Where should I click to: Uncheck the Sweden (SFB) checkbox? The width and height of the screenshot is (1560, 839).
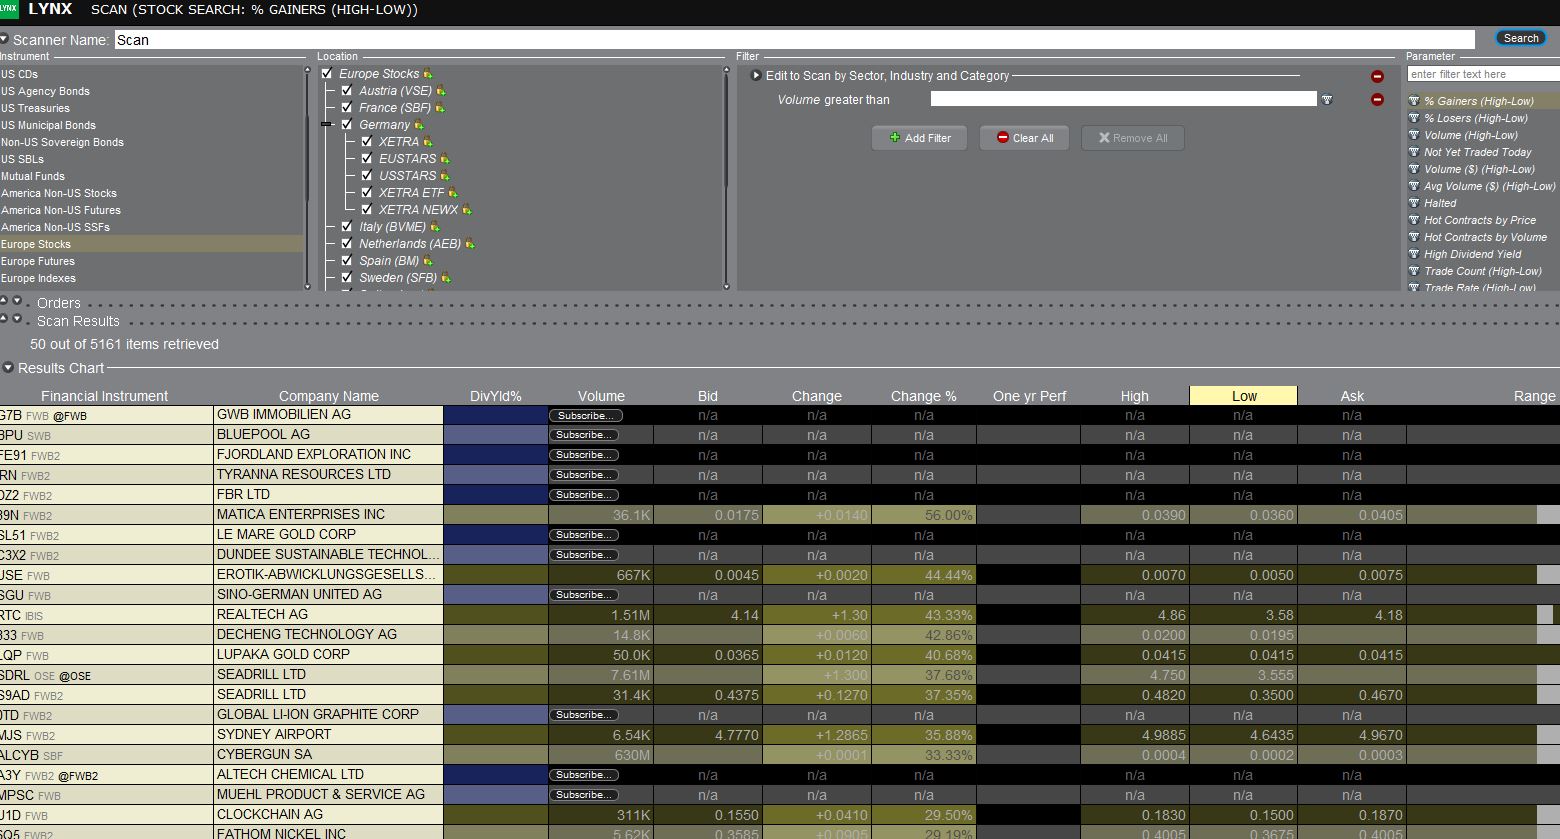[x=347, y=277]
